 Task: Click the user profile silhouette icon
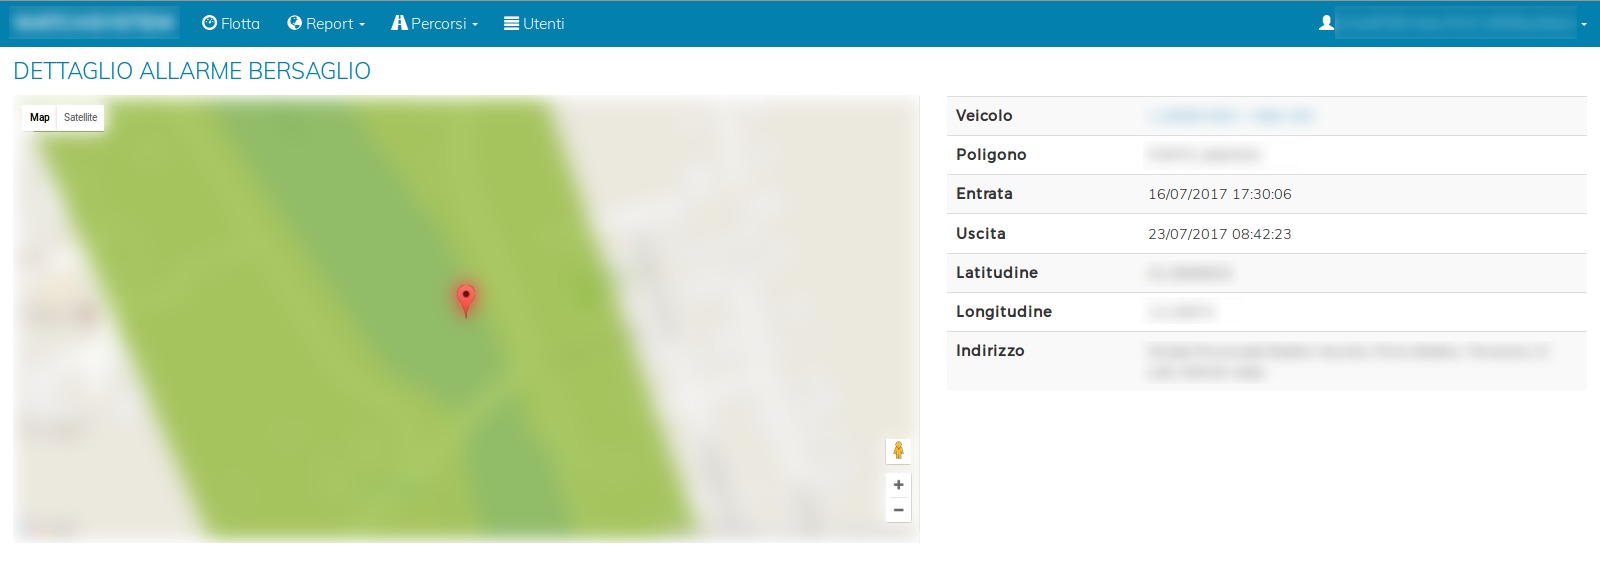tap(1326, 23)
